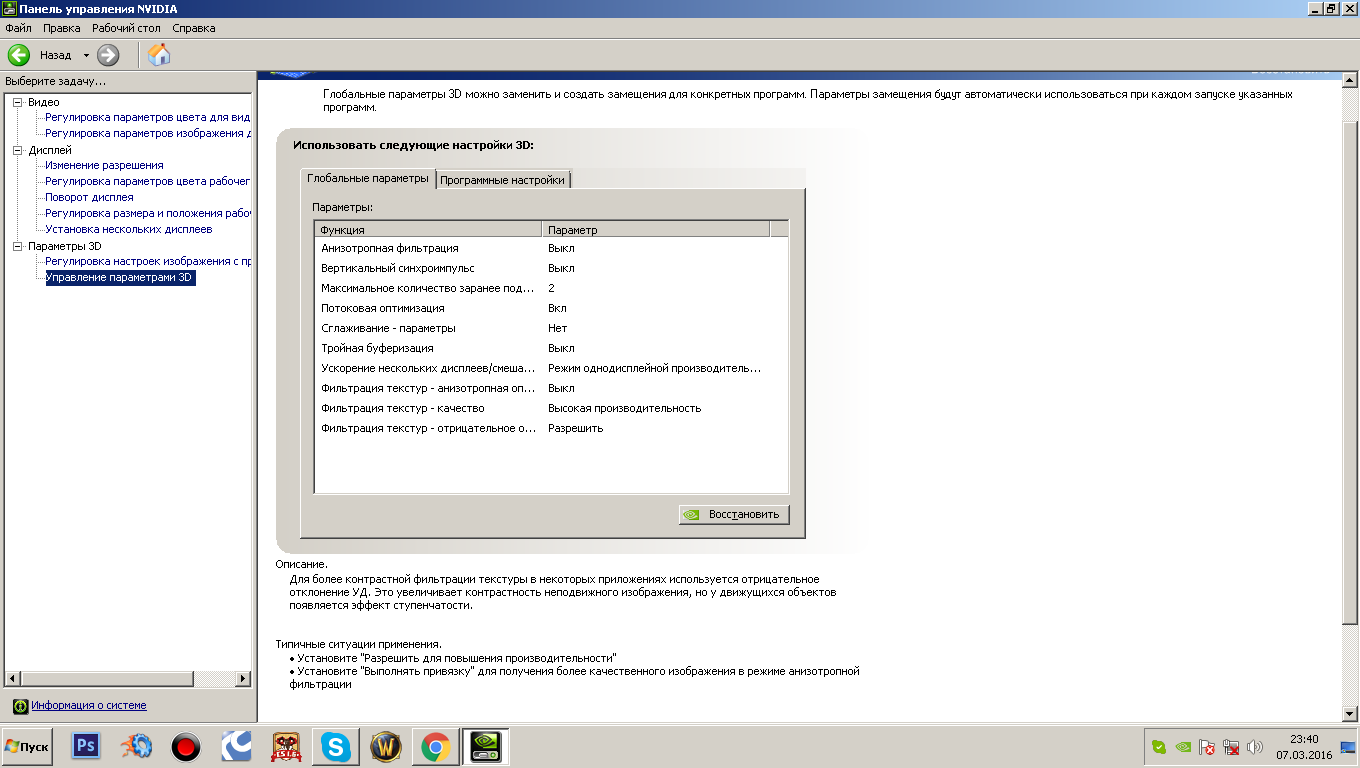The image size is (1360, 768).
Task: Open Регулировка параметров изображения task
Action: click(x=147, y=133)
